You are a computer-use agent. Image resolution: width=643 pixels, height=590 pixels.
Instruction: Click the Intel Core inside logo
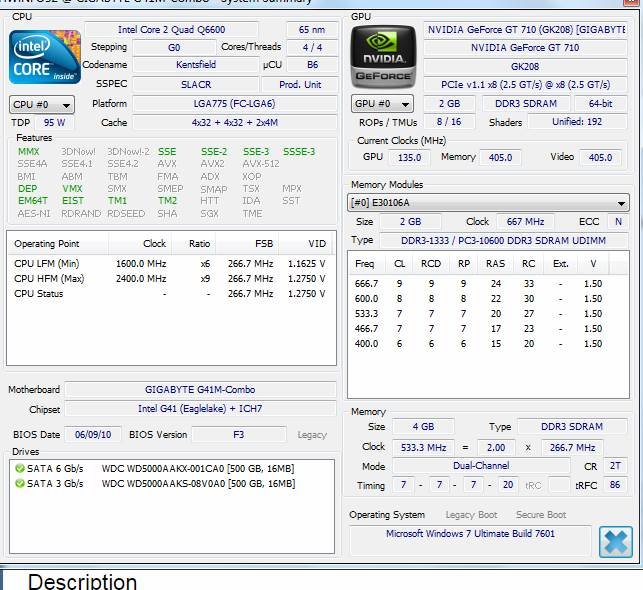(45, 57)
